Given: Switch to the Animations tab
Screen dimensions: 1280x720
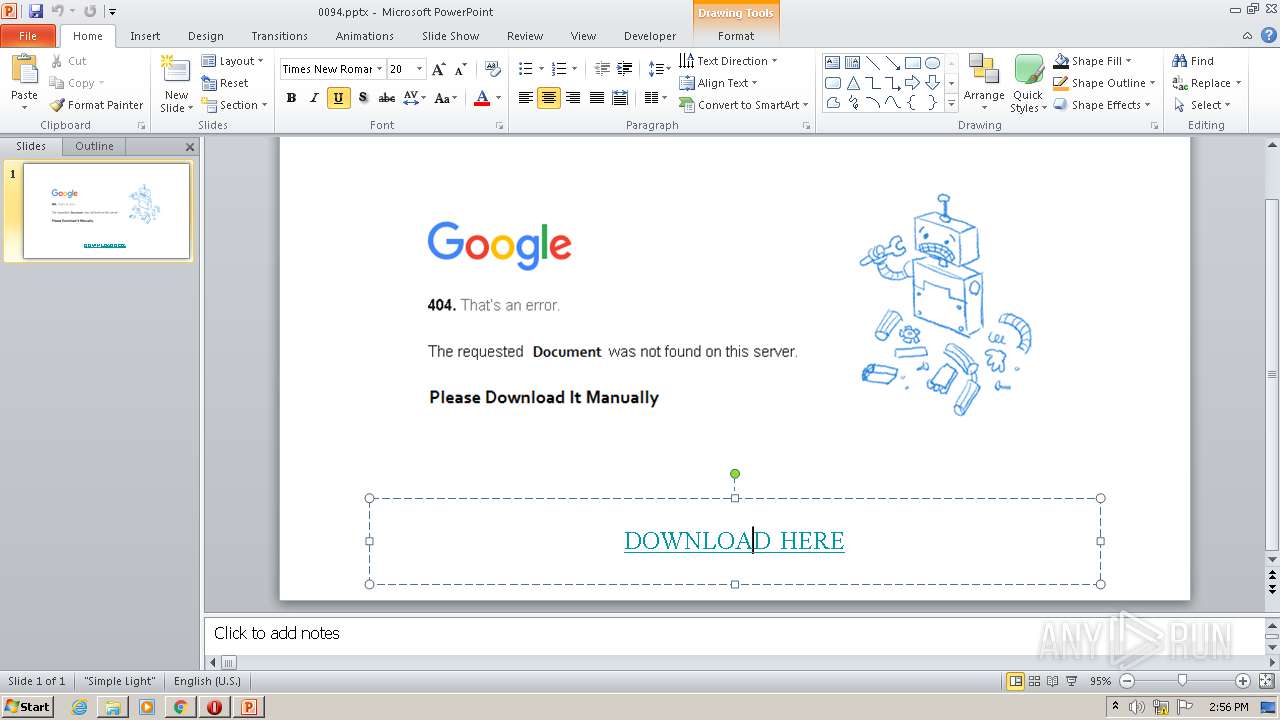Looking at the screenshot, I should [x=365, y=36].
